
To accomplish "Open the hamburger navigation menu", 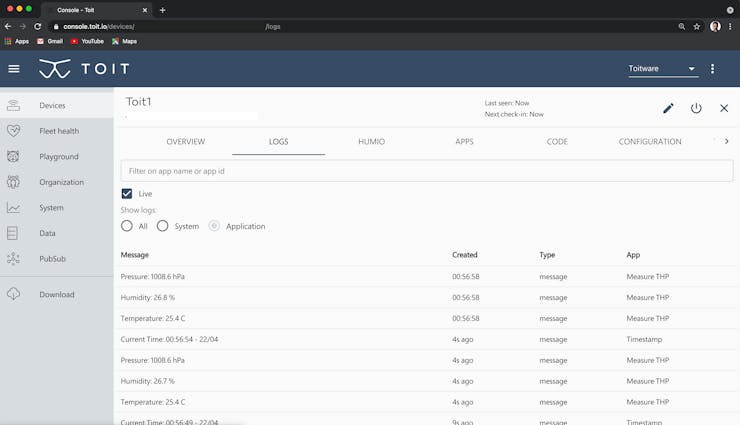I will [x=14, y=69].
